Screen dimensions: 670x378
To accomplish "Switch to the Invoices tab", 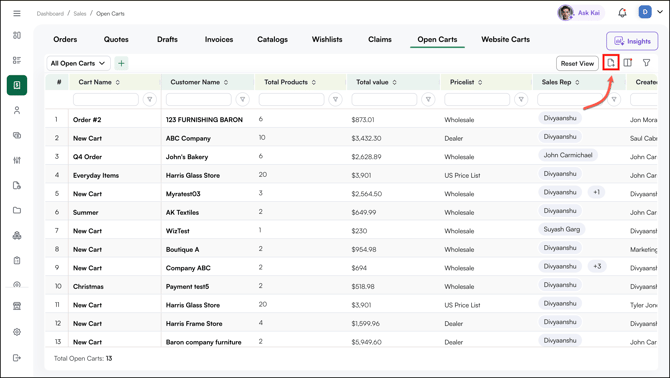I will point(219,39).
